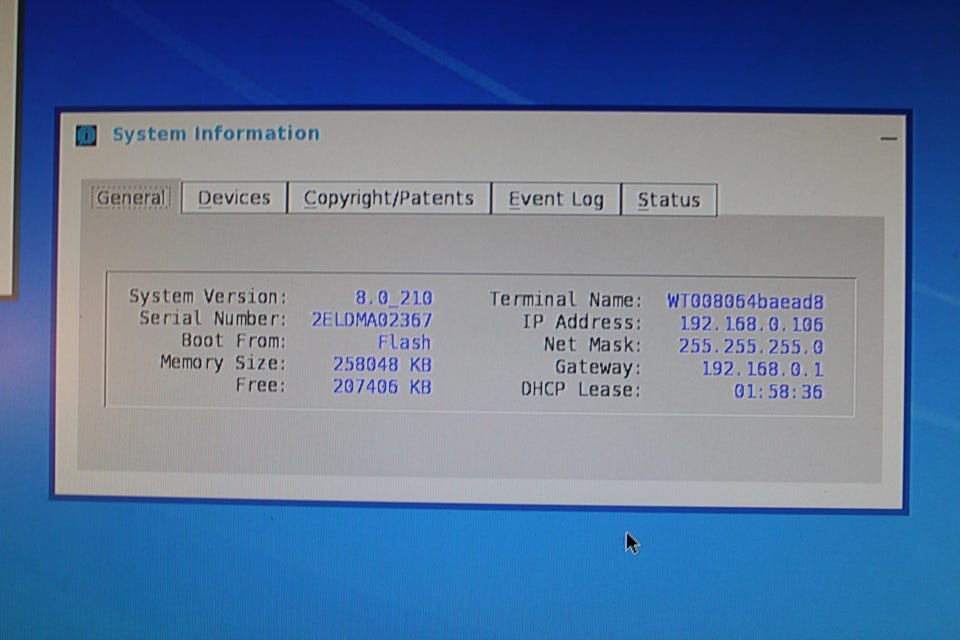Click the IP address 192.168.0.106
Screen dimensions: 960x640
point(751,324)
